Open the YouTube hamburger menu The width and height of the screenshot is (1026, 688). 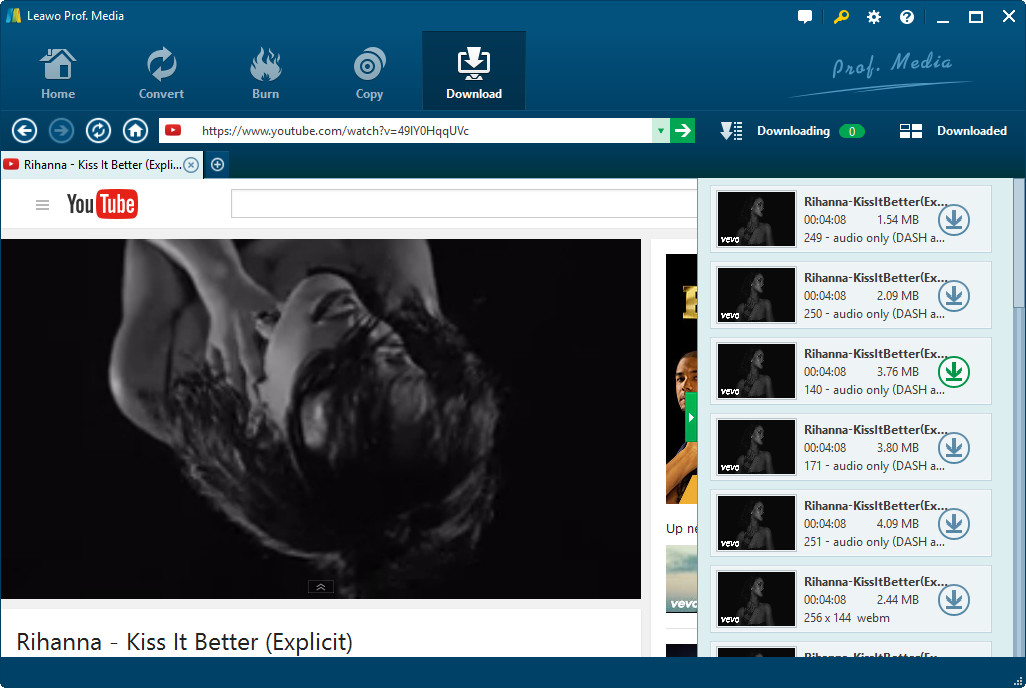[x=42, y=205]
